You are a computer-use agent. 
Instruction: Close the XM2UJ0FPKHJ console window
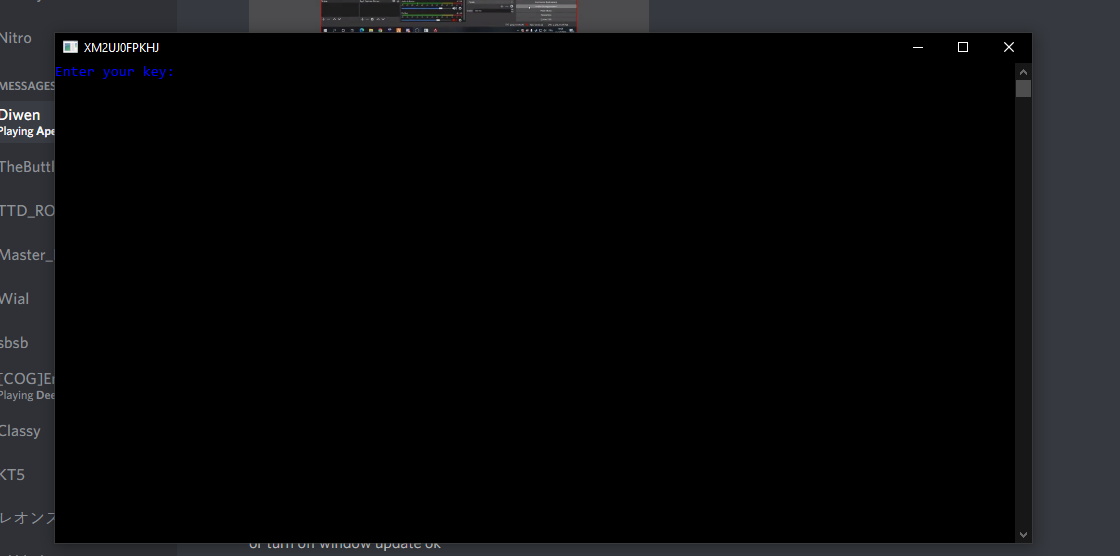coord(1009,47)
